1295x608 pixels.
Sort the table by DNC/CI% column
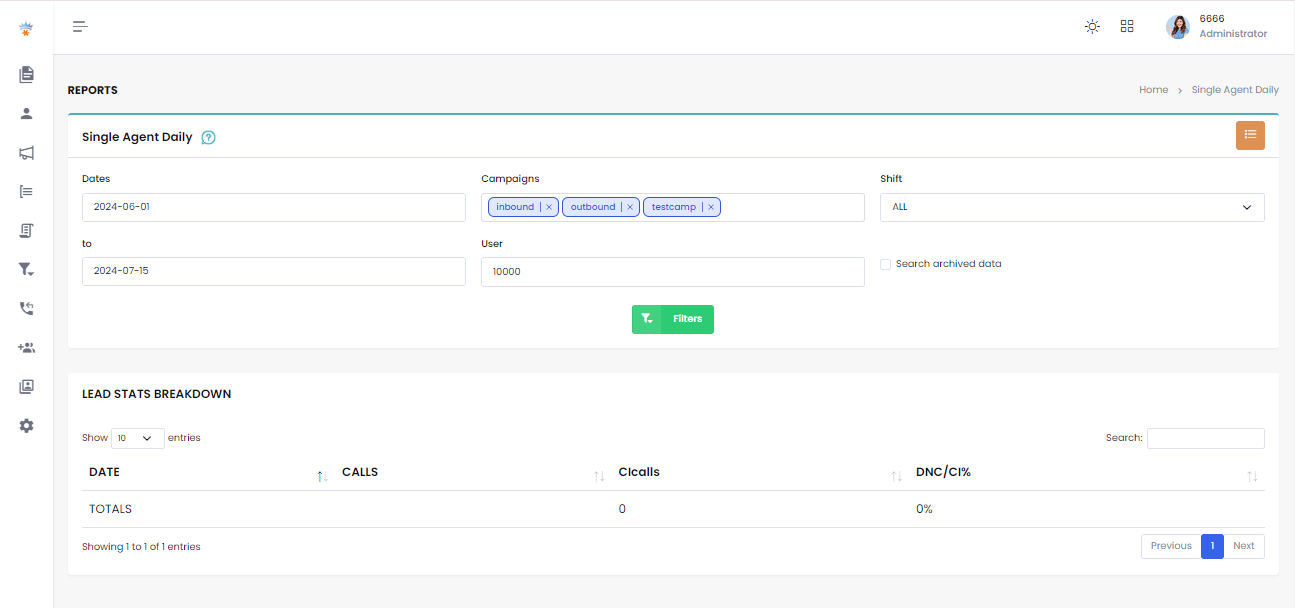point(1087,472)
